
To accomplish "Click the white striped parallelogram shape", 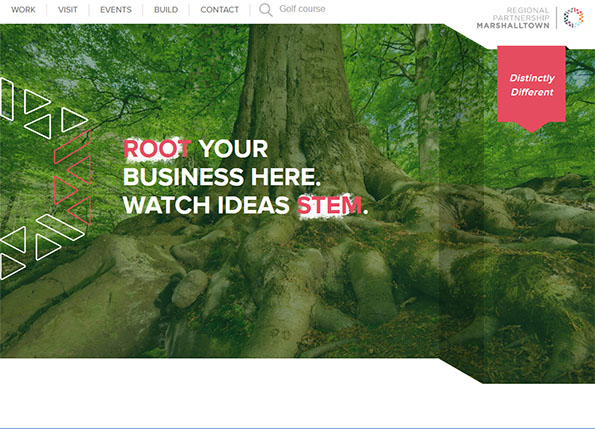I will tap(61, 227).
